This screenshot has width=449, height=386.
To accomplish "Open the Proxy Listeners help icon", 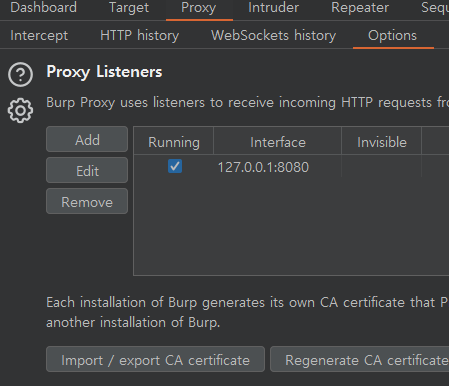I will (20, 75).
